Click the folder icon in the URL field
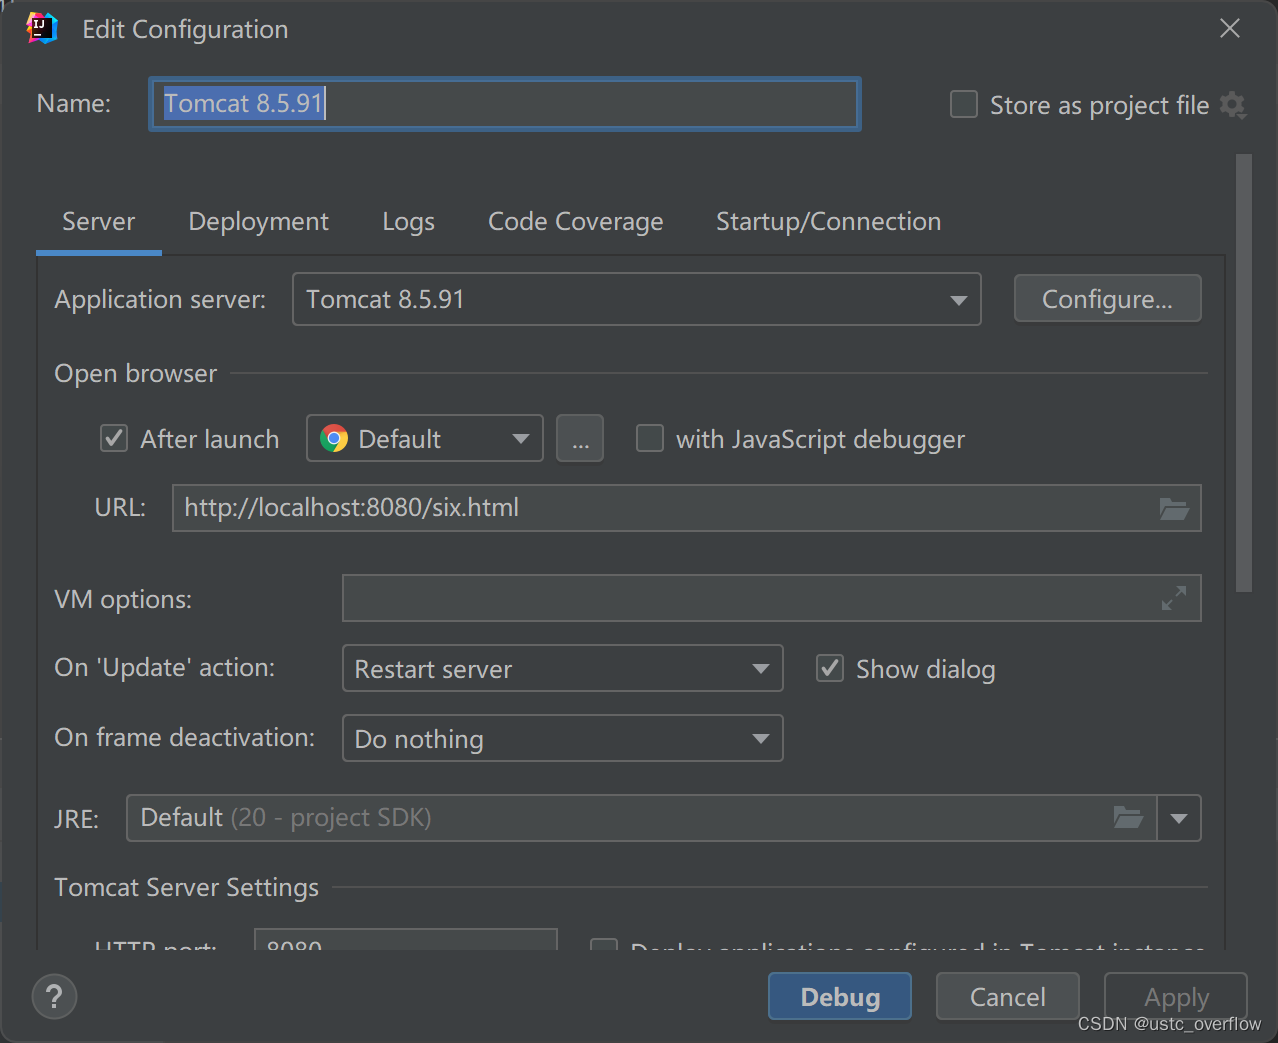This screenshot has height=1043, width=1278. [1174, 509]
